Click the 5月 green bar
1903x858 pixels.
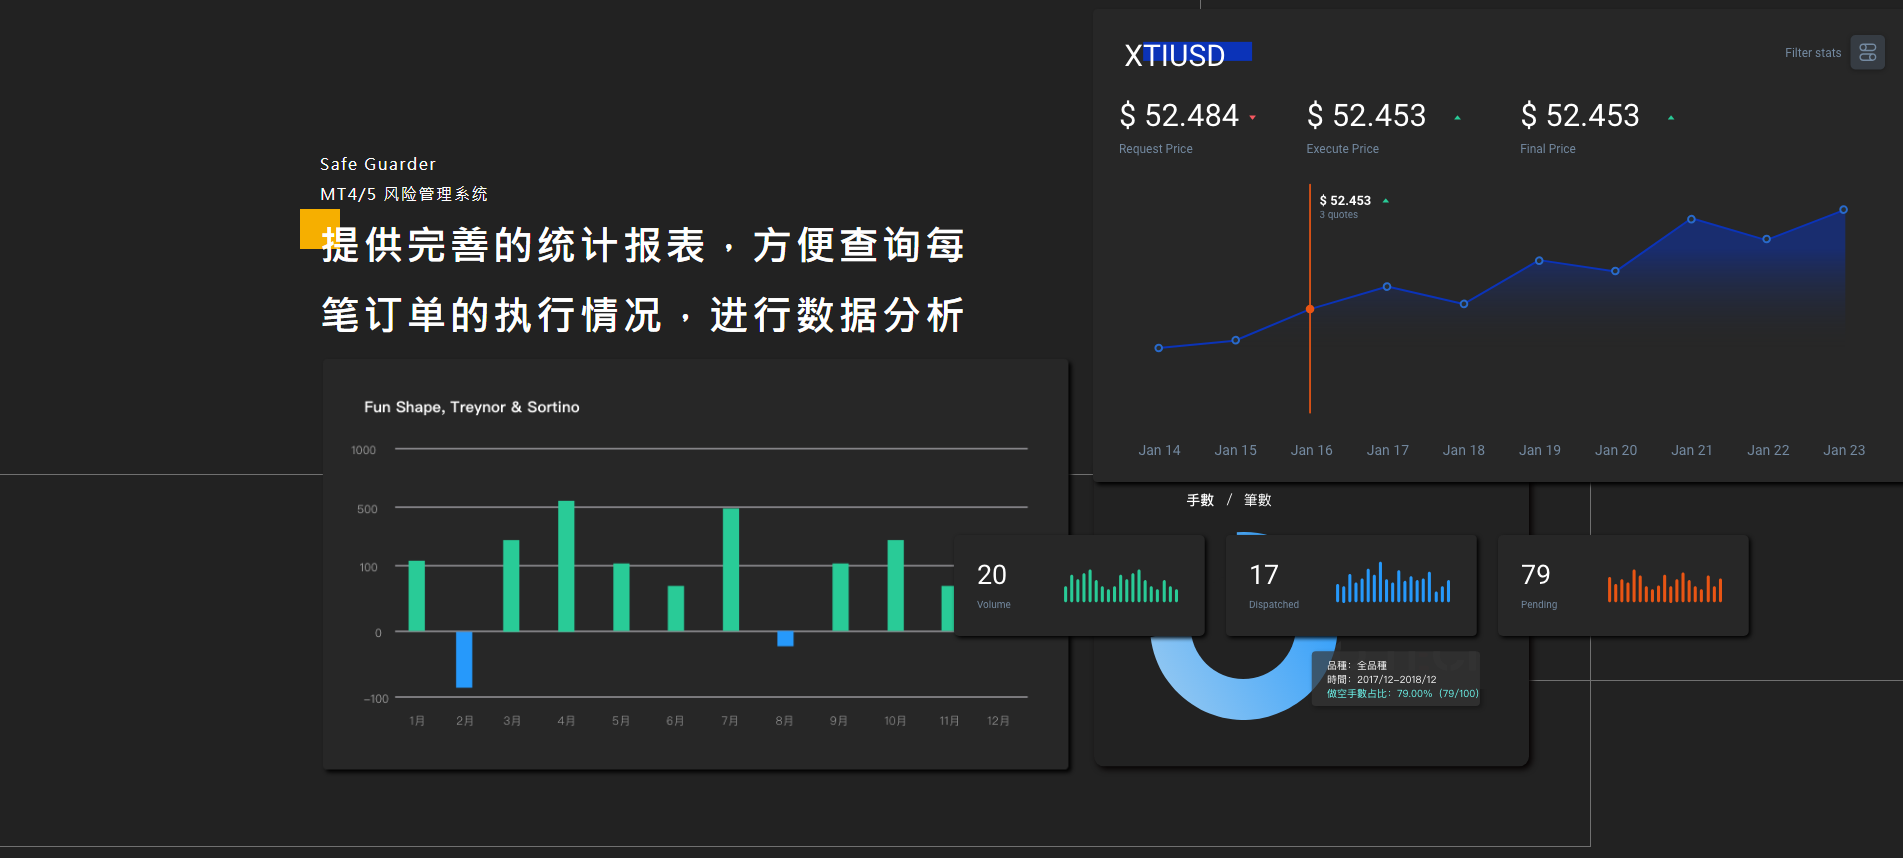621,597
